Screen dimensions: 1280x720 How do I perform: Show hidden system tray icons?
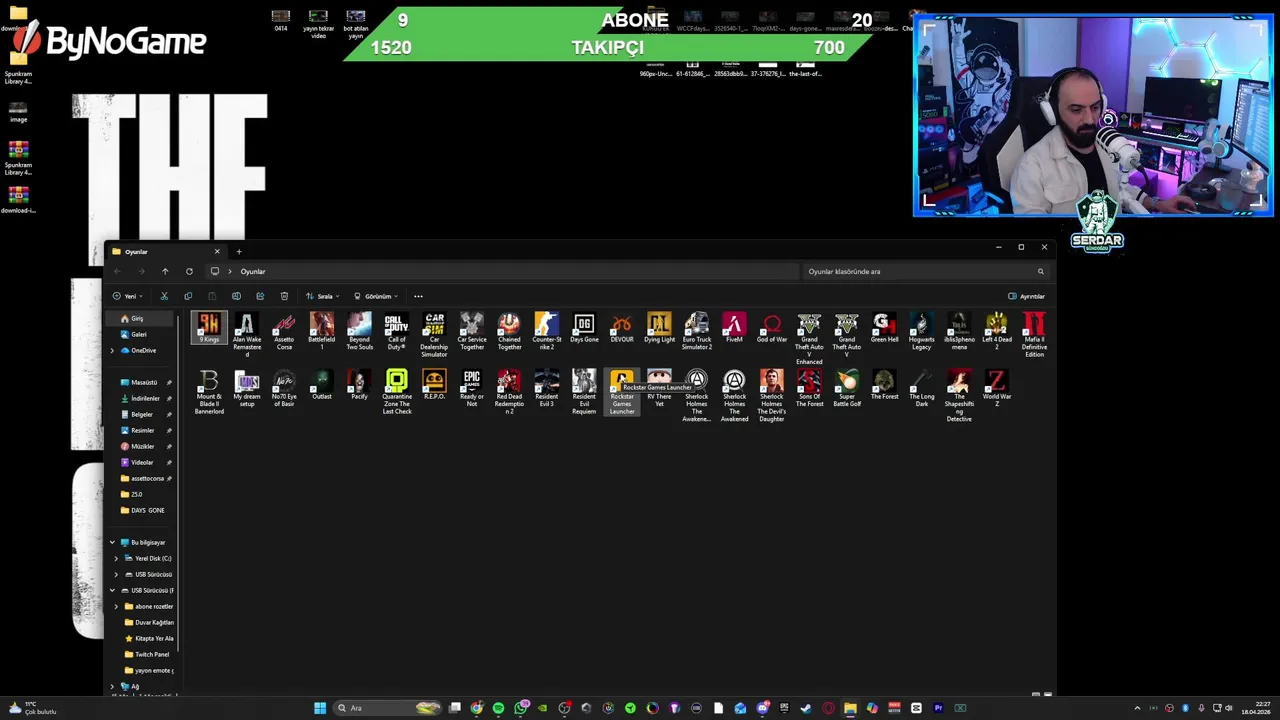point(1137,708)
